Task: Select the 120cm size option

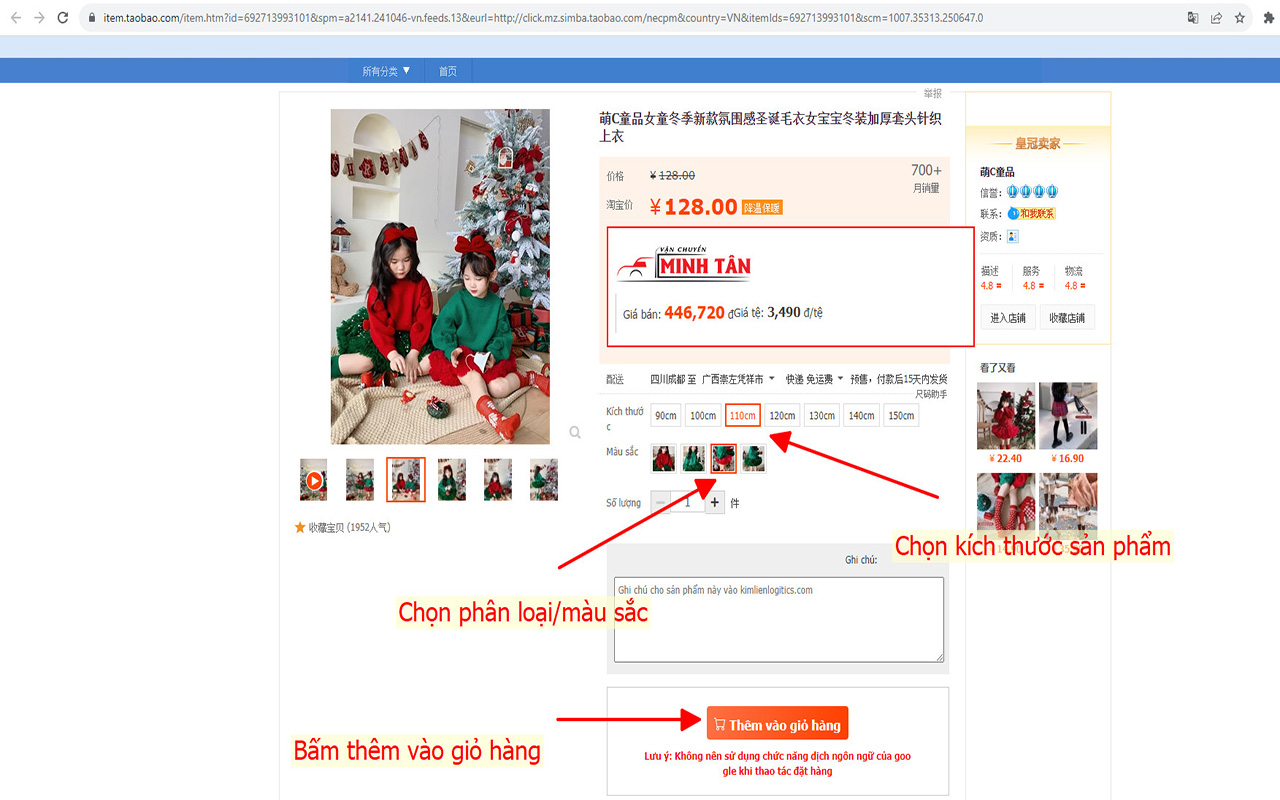Action: point(781,414)
